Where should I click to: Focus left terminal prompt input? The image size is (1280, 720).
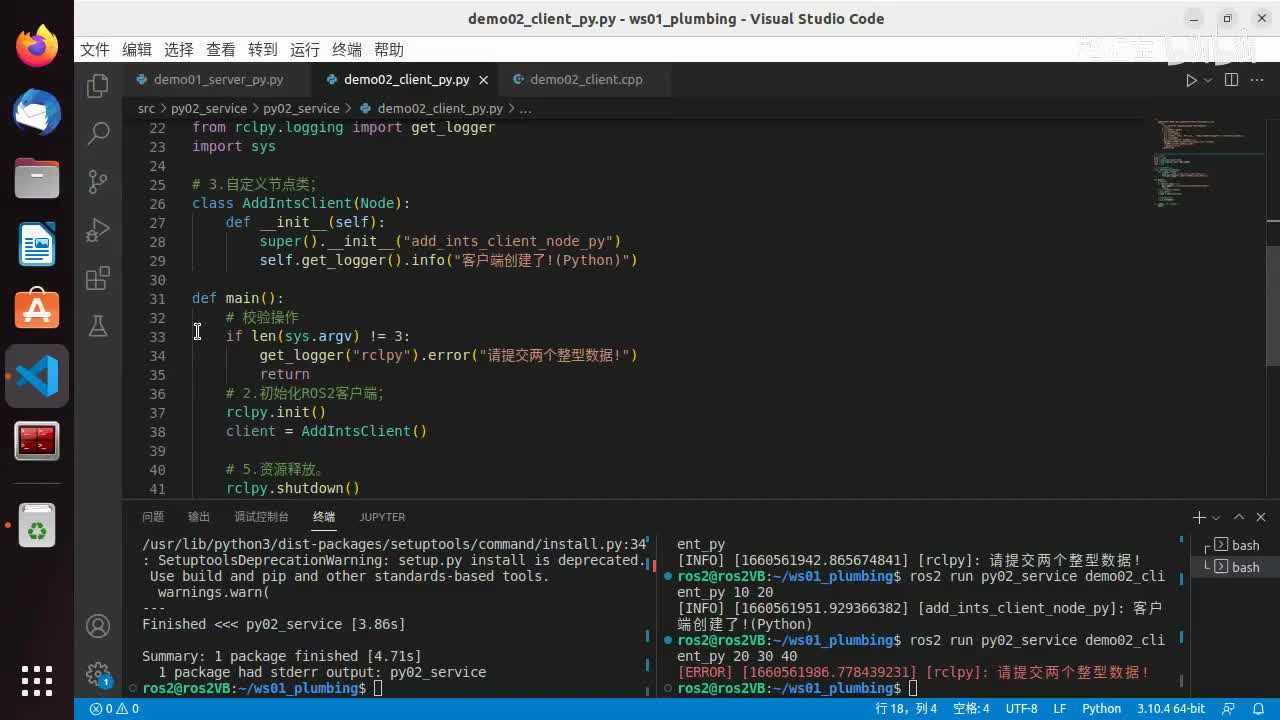tap(377, 688)
